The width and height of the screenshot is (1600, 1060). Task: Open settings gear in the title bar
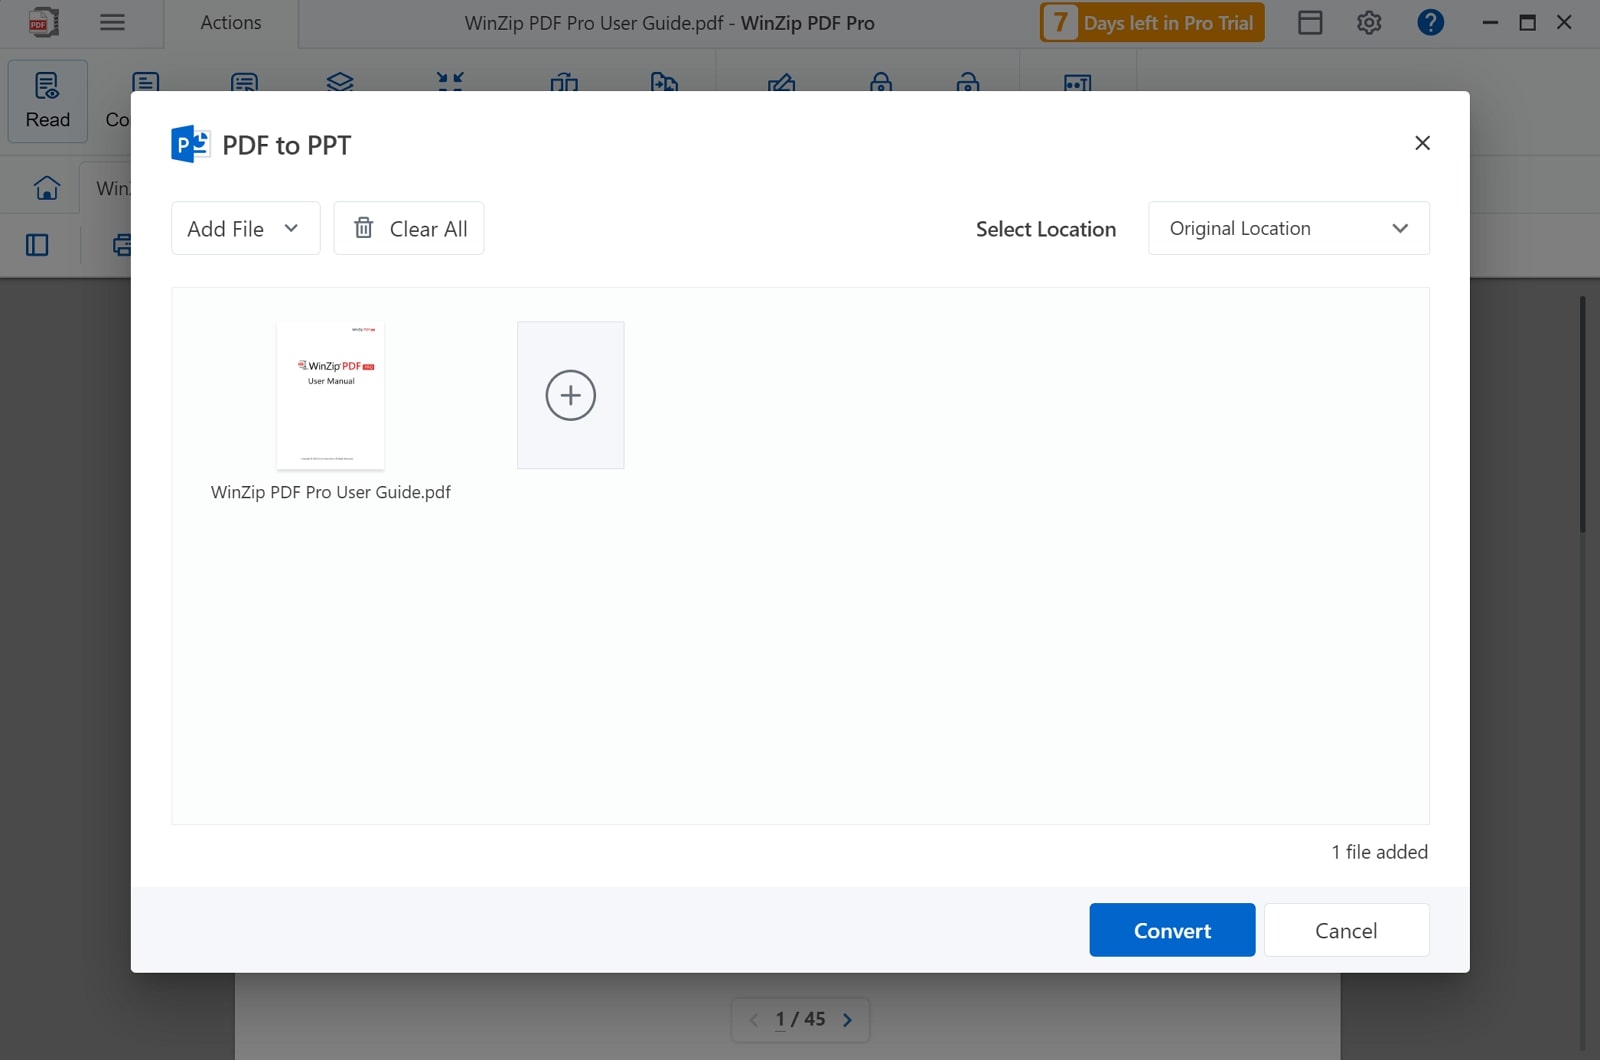pos(1369,22)
